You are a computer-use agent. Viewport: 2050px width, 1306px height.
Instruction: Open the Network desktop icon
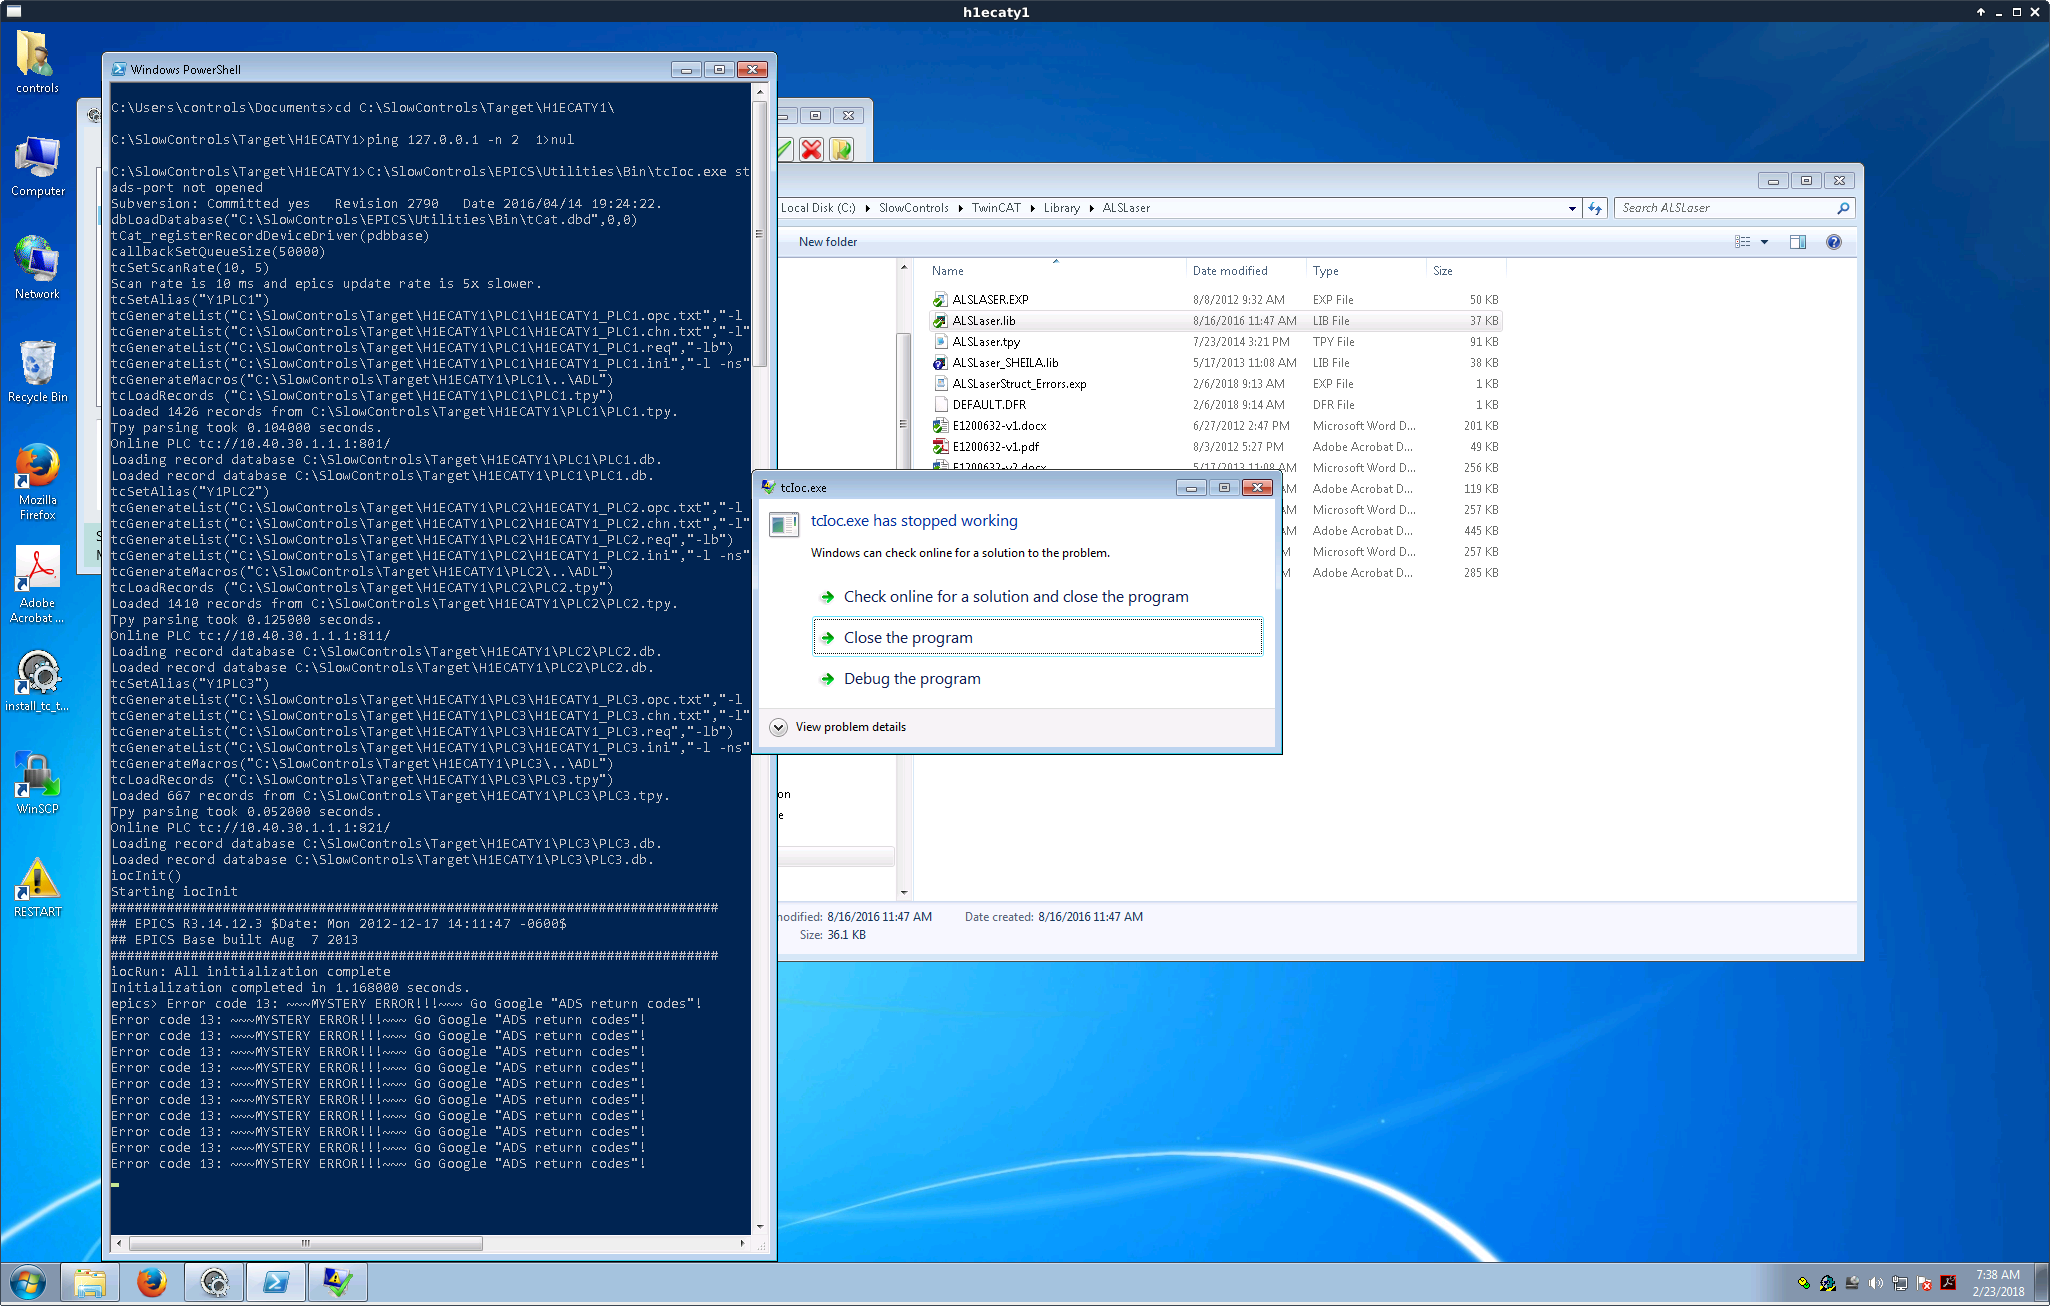pos(37,268)
